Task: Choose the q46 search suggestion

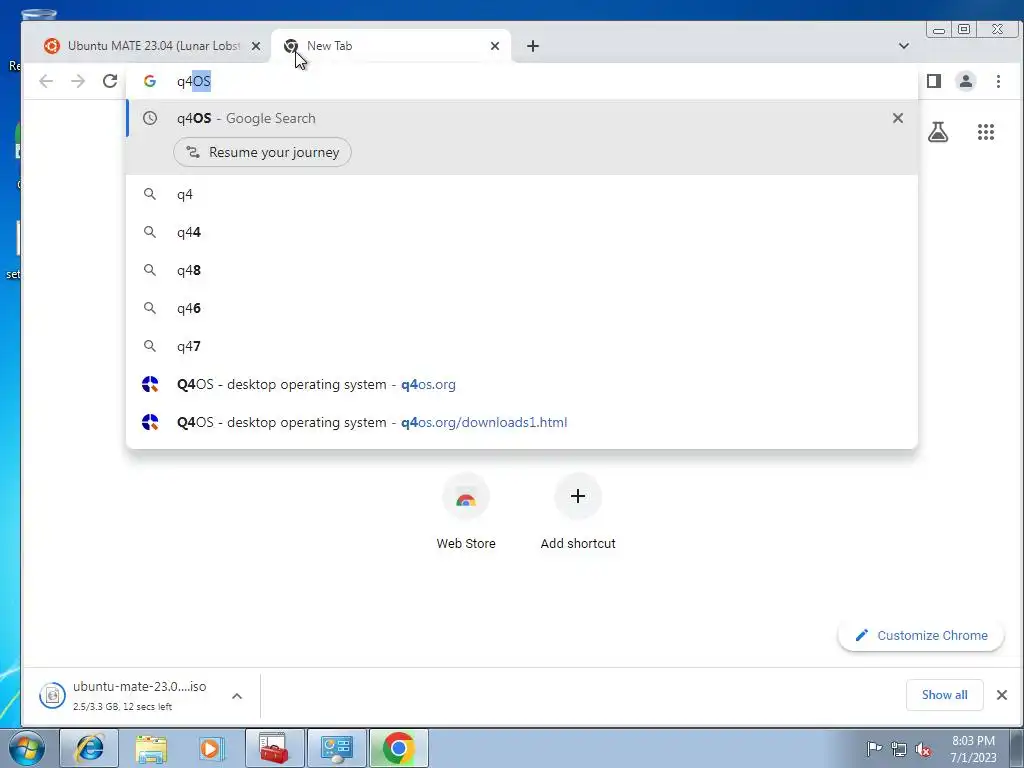Action: click(521, 308)
